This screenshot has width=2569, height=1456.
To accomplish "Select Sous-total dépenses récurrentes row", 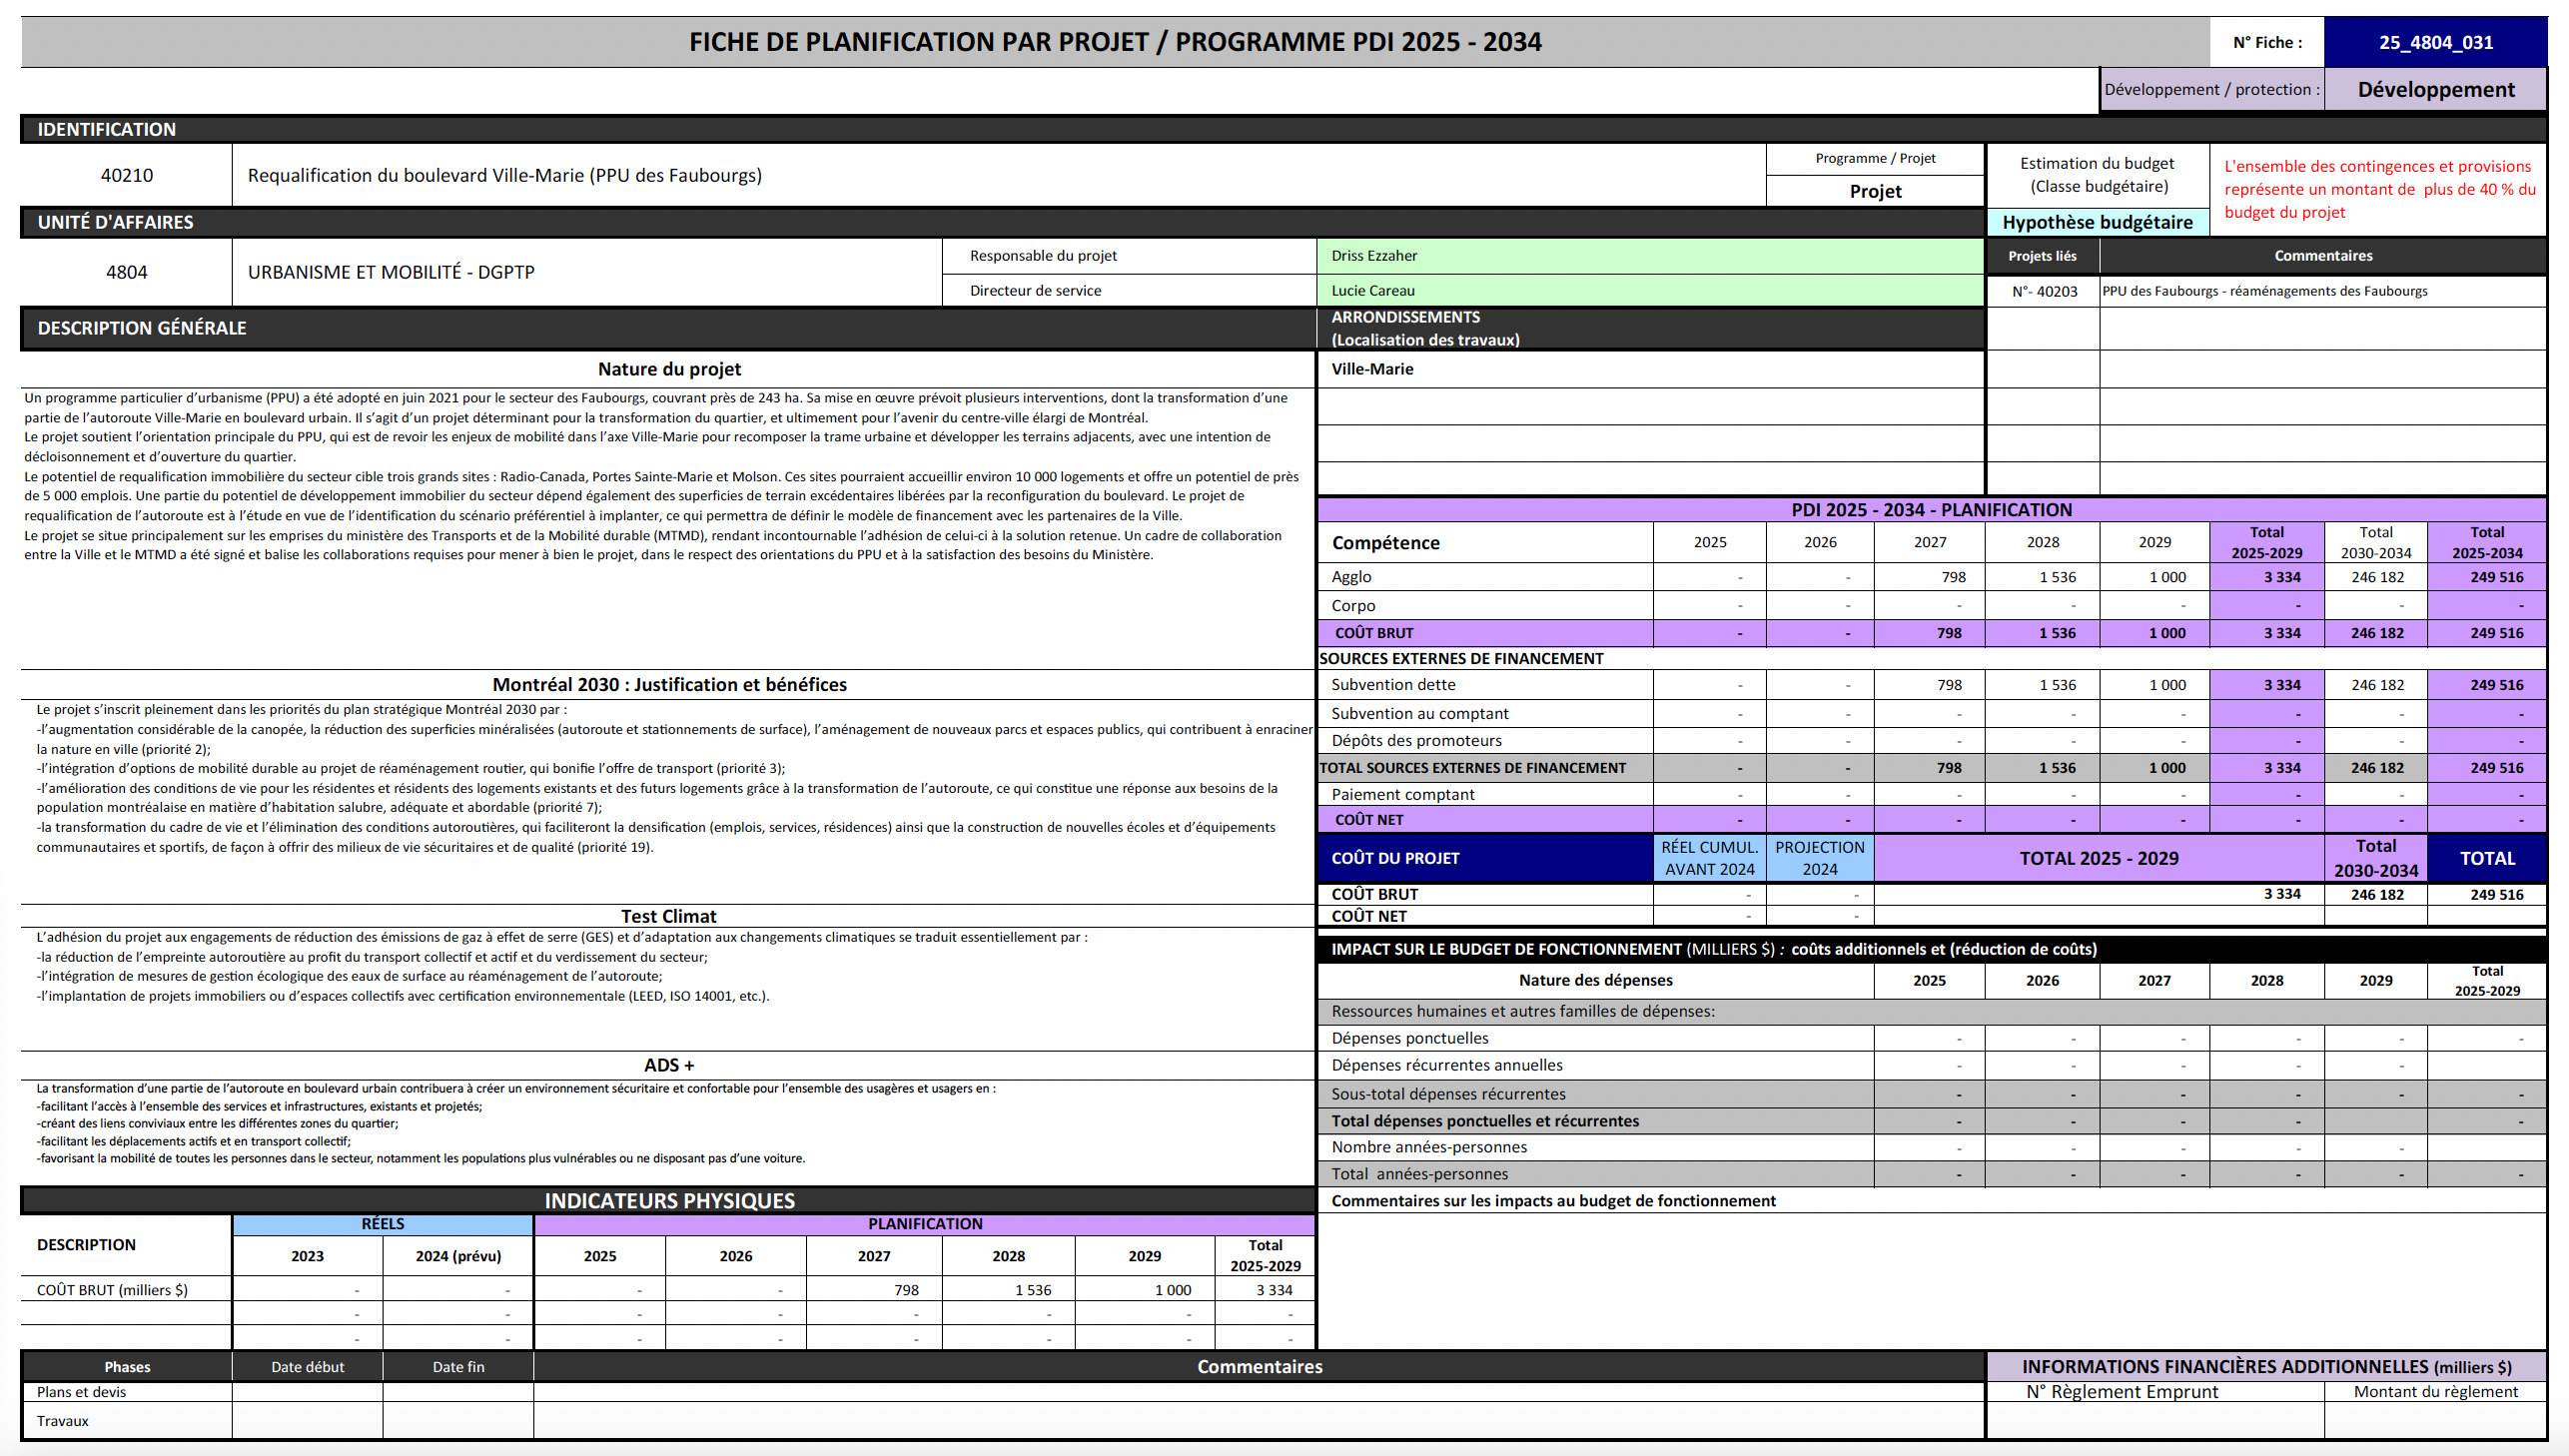I will point(1931,1094).
